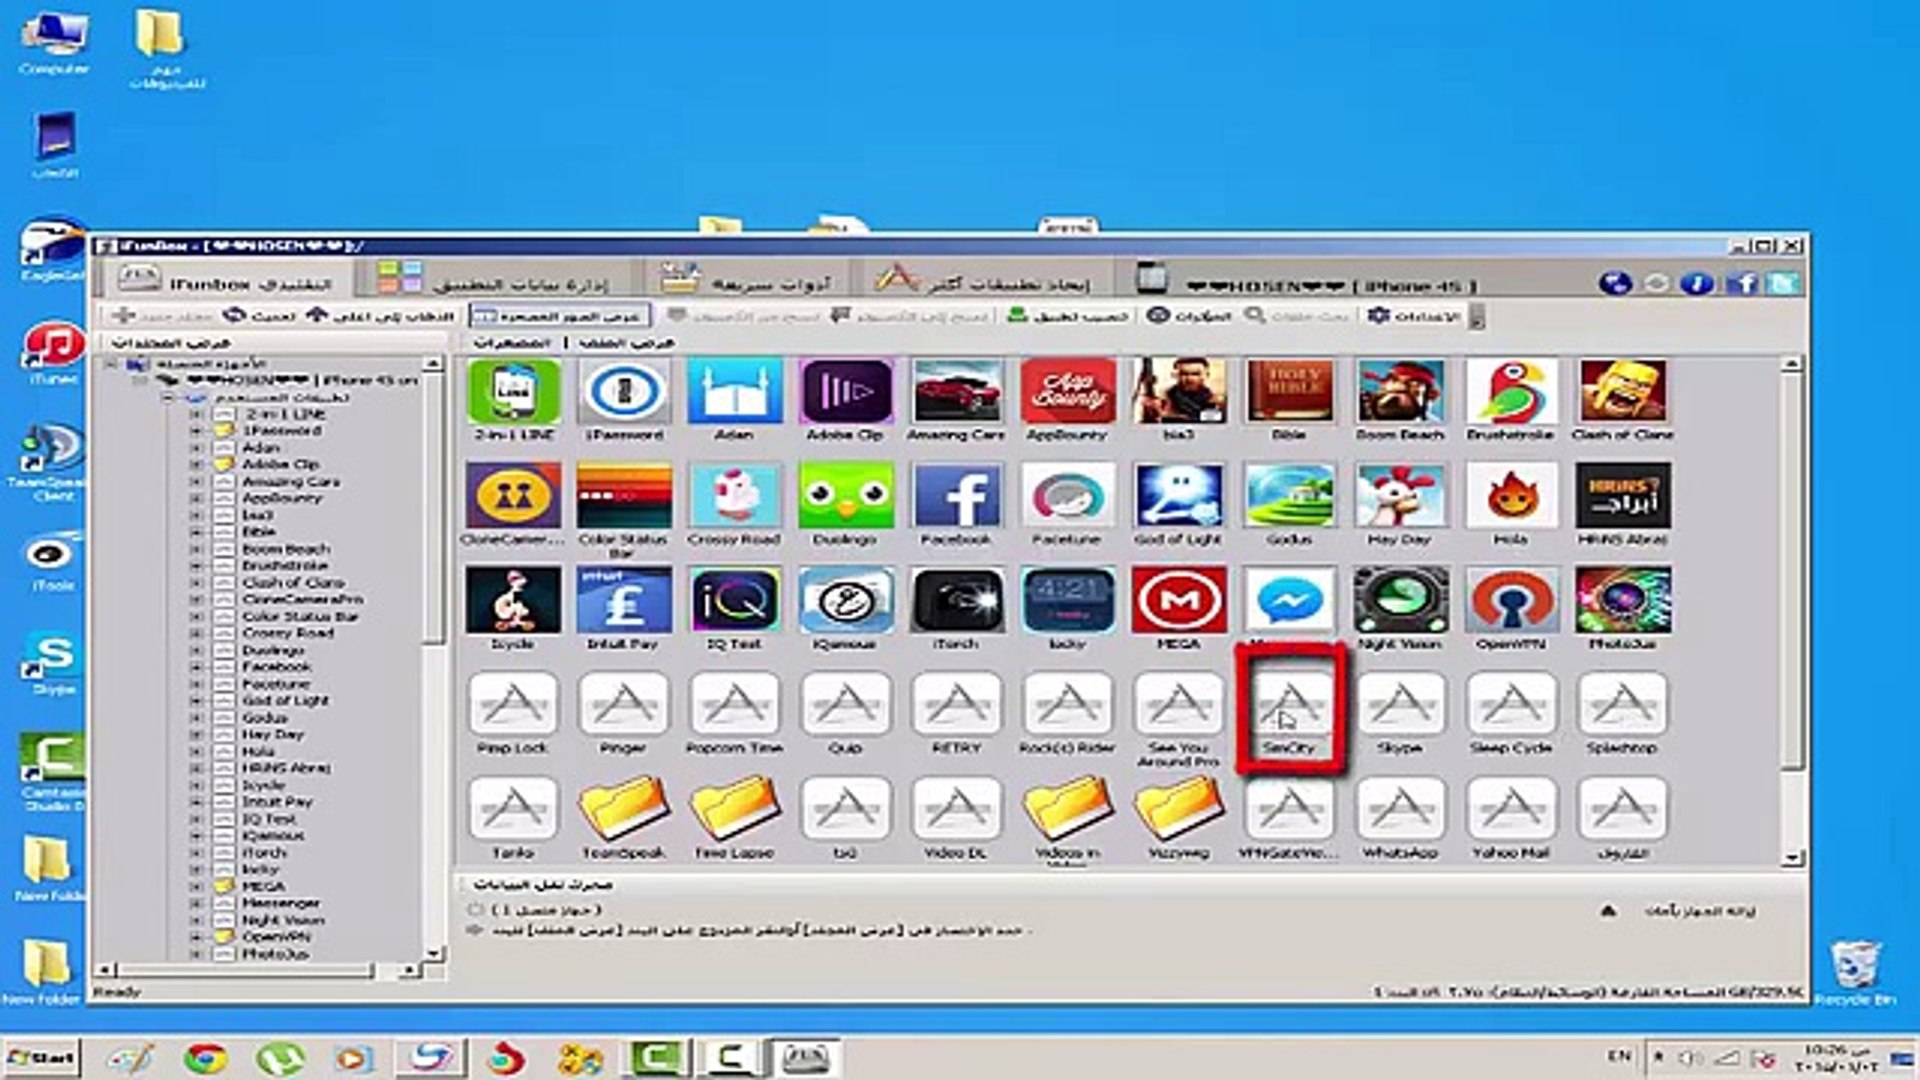Select the Duolingo owl app icon
The image size is (1920, 1080).
pyautogui.click(x=845, y=495)
